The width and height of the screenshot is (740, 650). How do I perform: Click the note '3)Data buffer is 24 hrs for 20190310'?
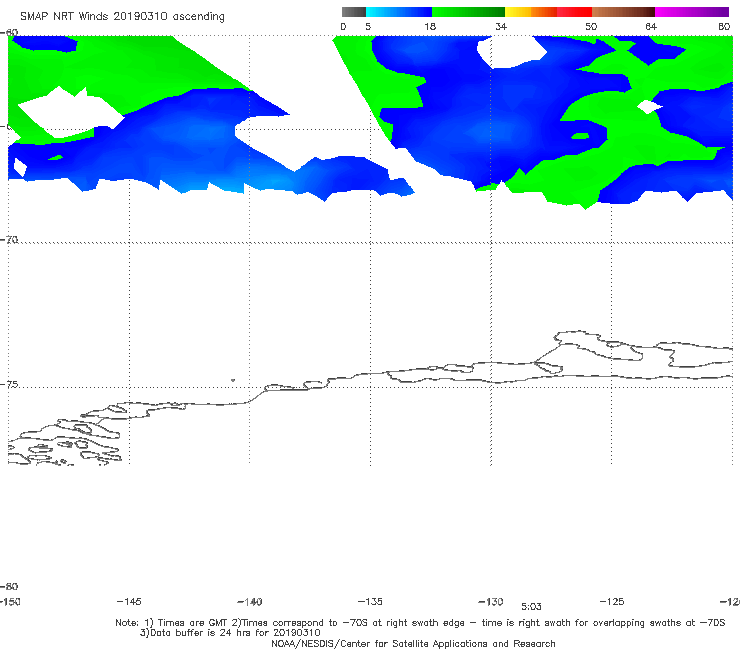click(230, 633)
